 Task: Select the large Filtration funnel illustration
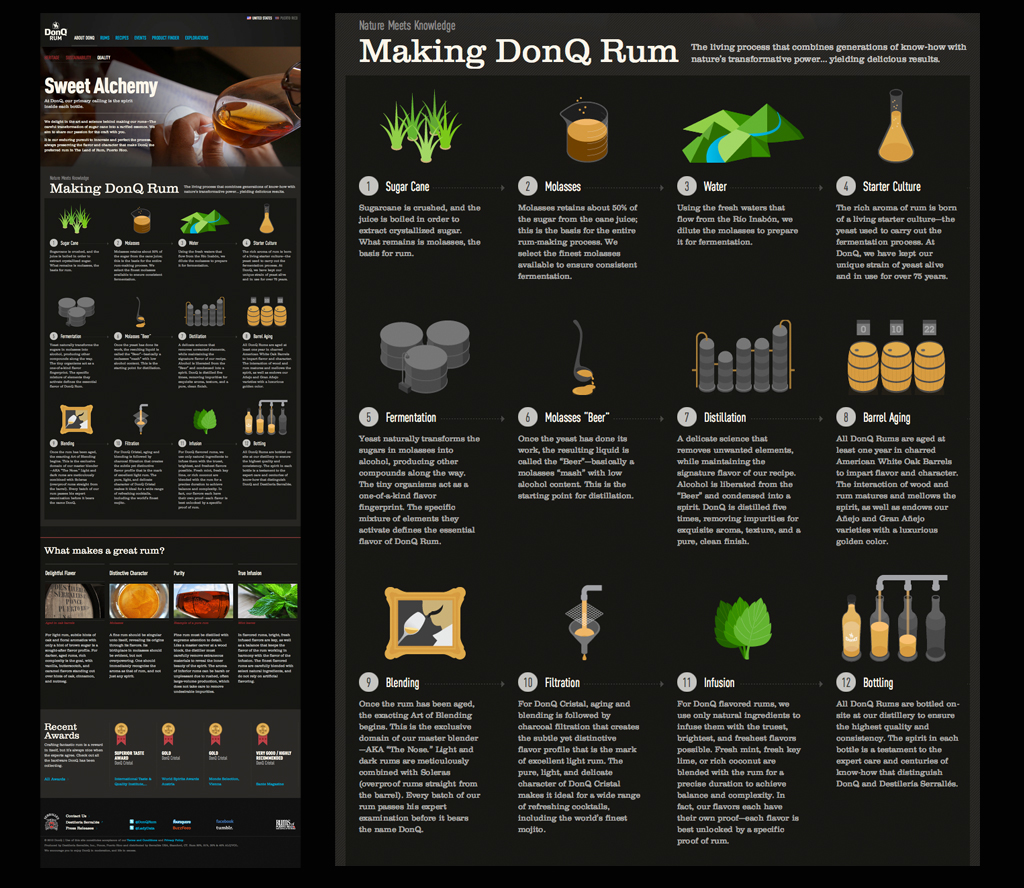(x=583, y=623)
